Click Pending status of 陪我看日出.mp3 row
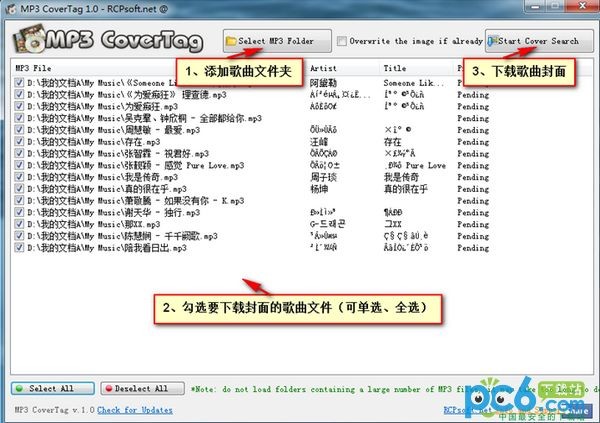This screenshot has height=423, width=600. [x=473, y=248]
